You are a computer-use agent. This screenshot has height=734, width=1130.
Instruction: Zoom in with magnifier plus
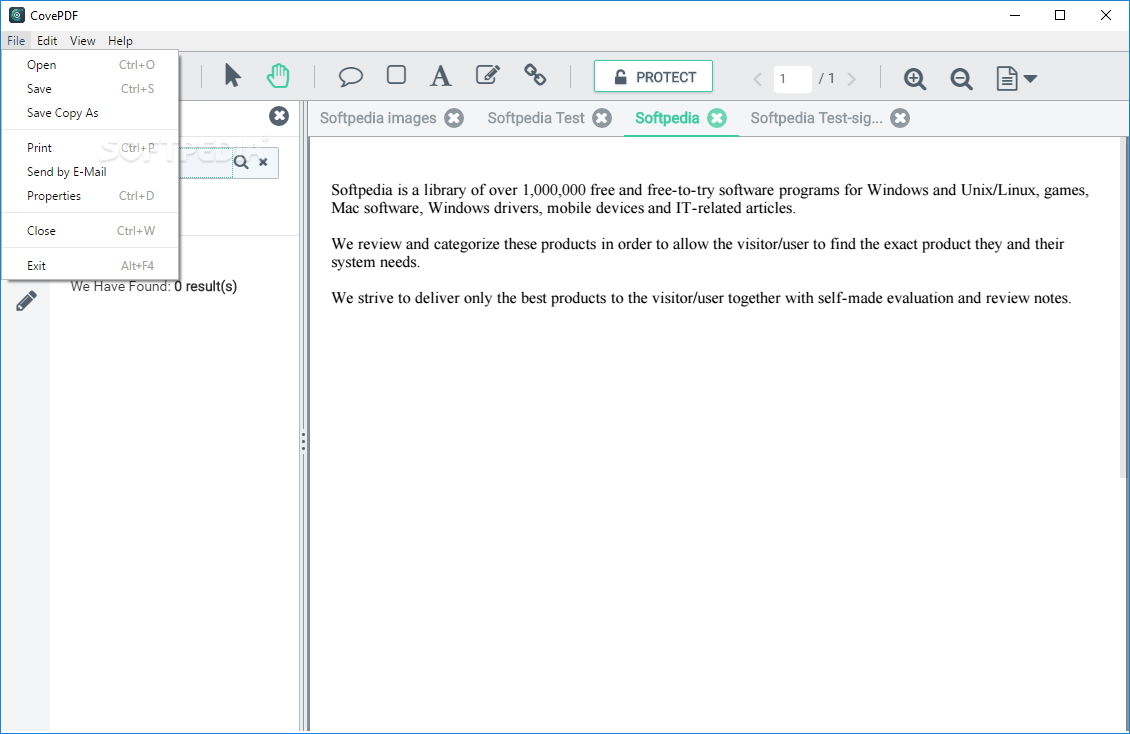pos(915,79)
